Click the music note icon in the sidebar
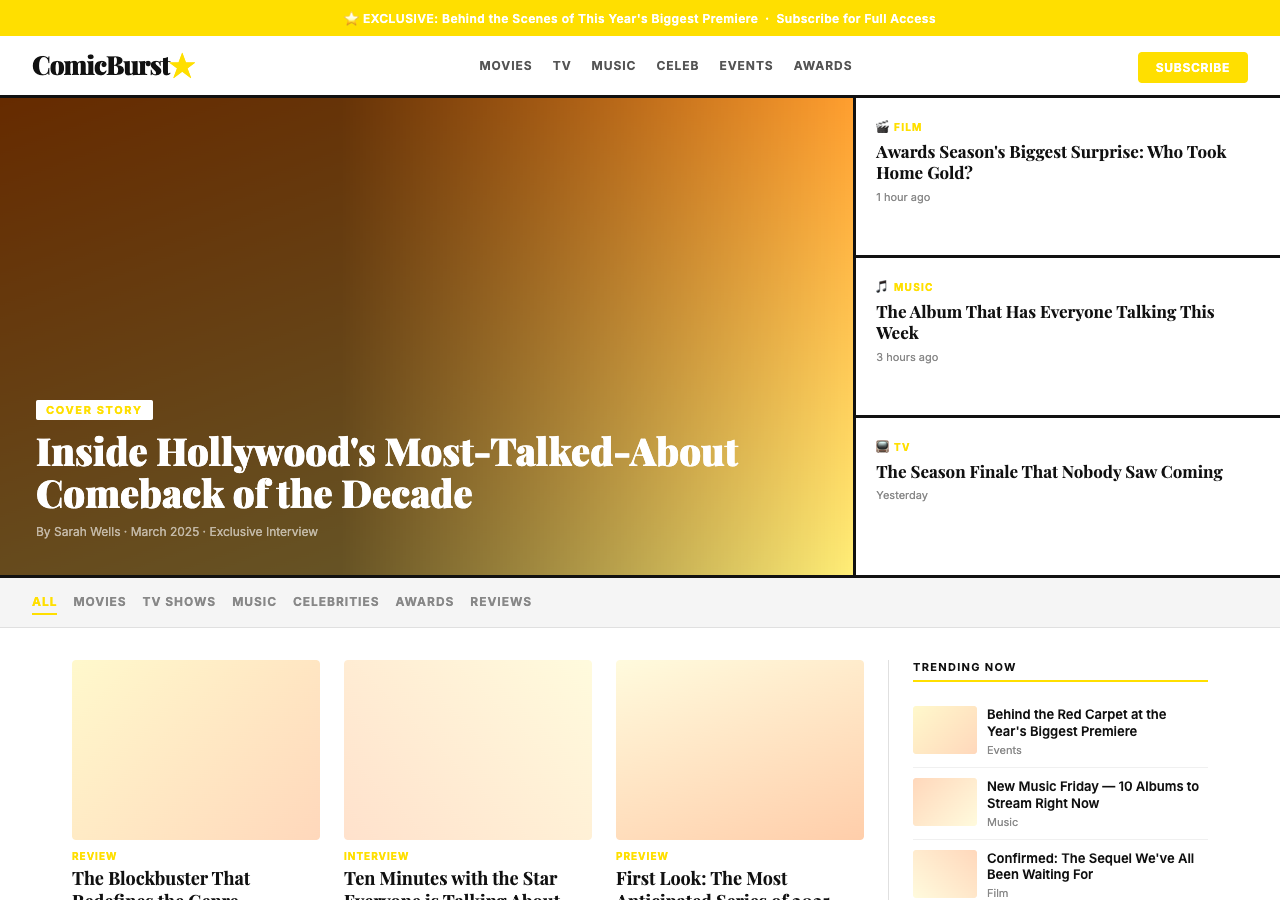 tap(881, 286)
